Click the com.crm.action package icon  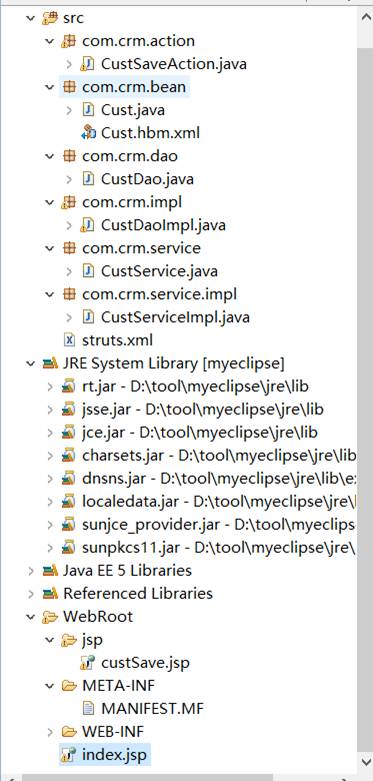(69, 41)
